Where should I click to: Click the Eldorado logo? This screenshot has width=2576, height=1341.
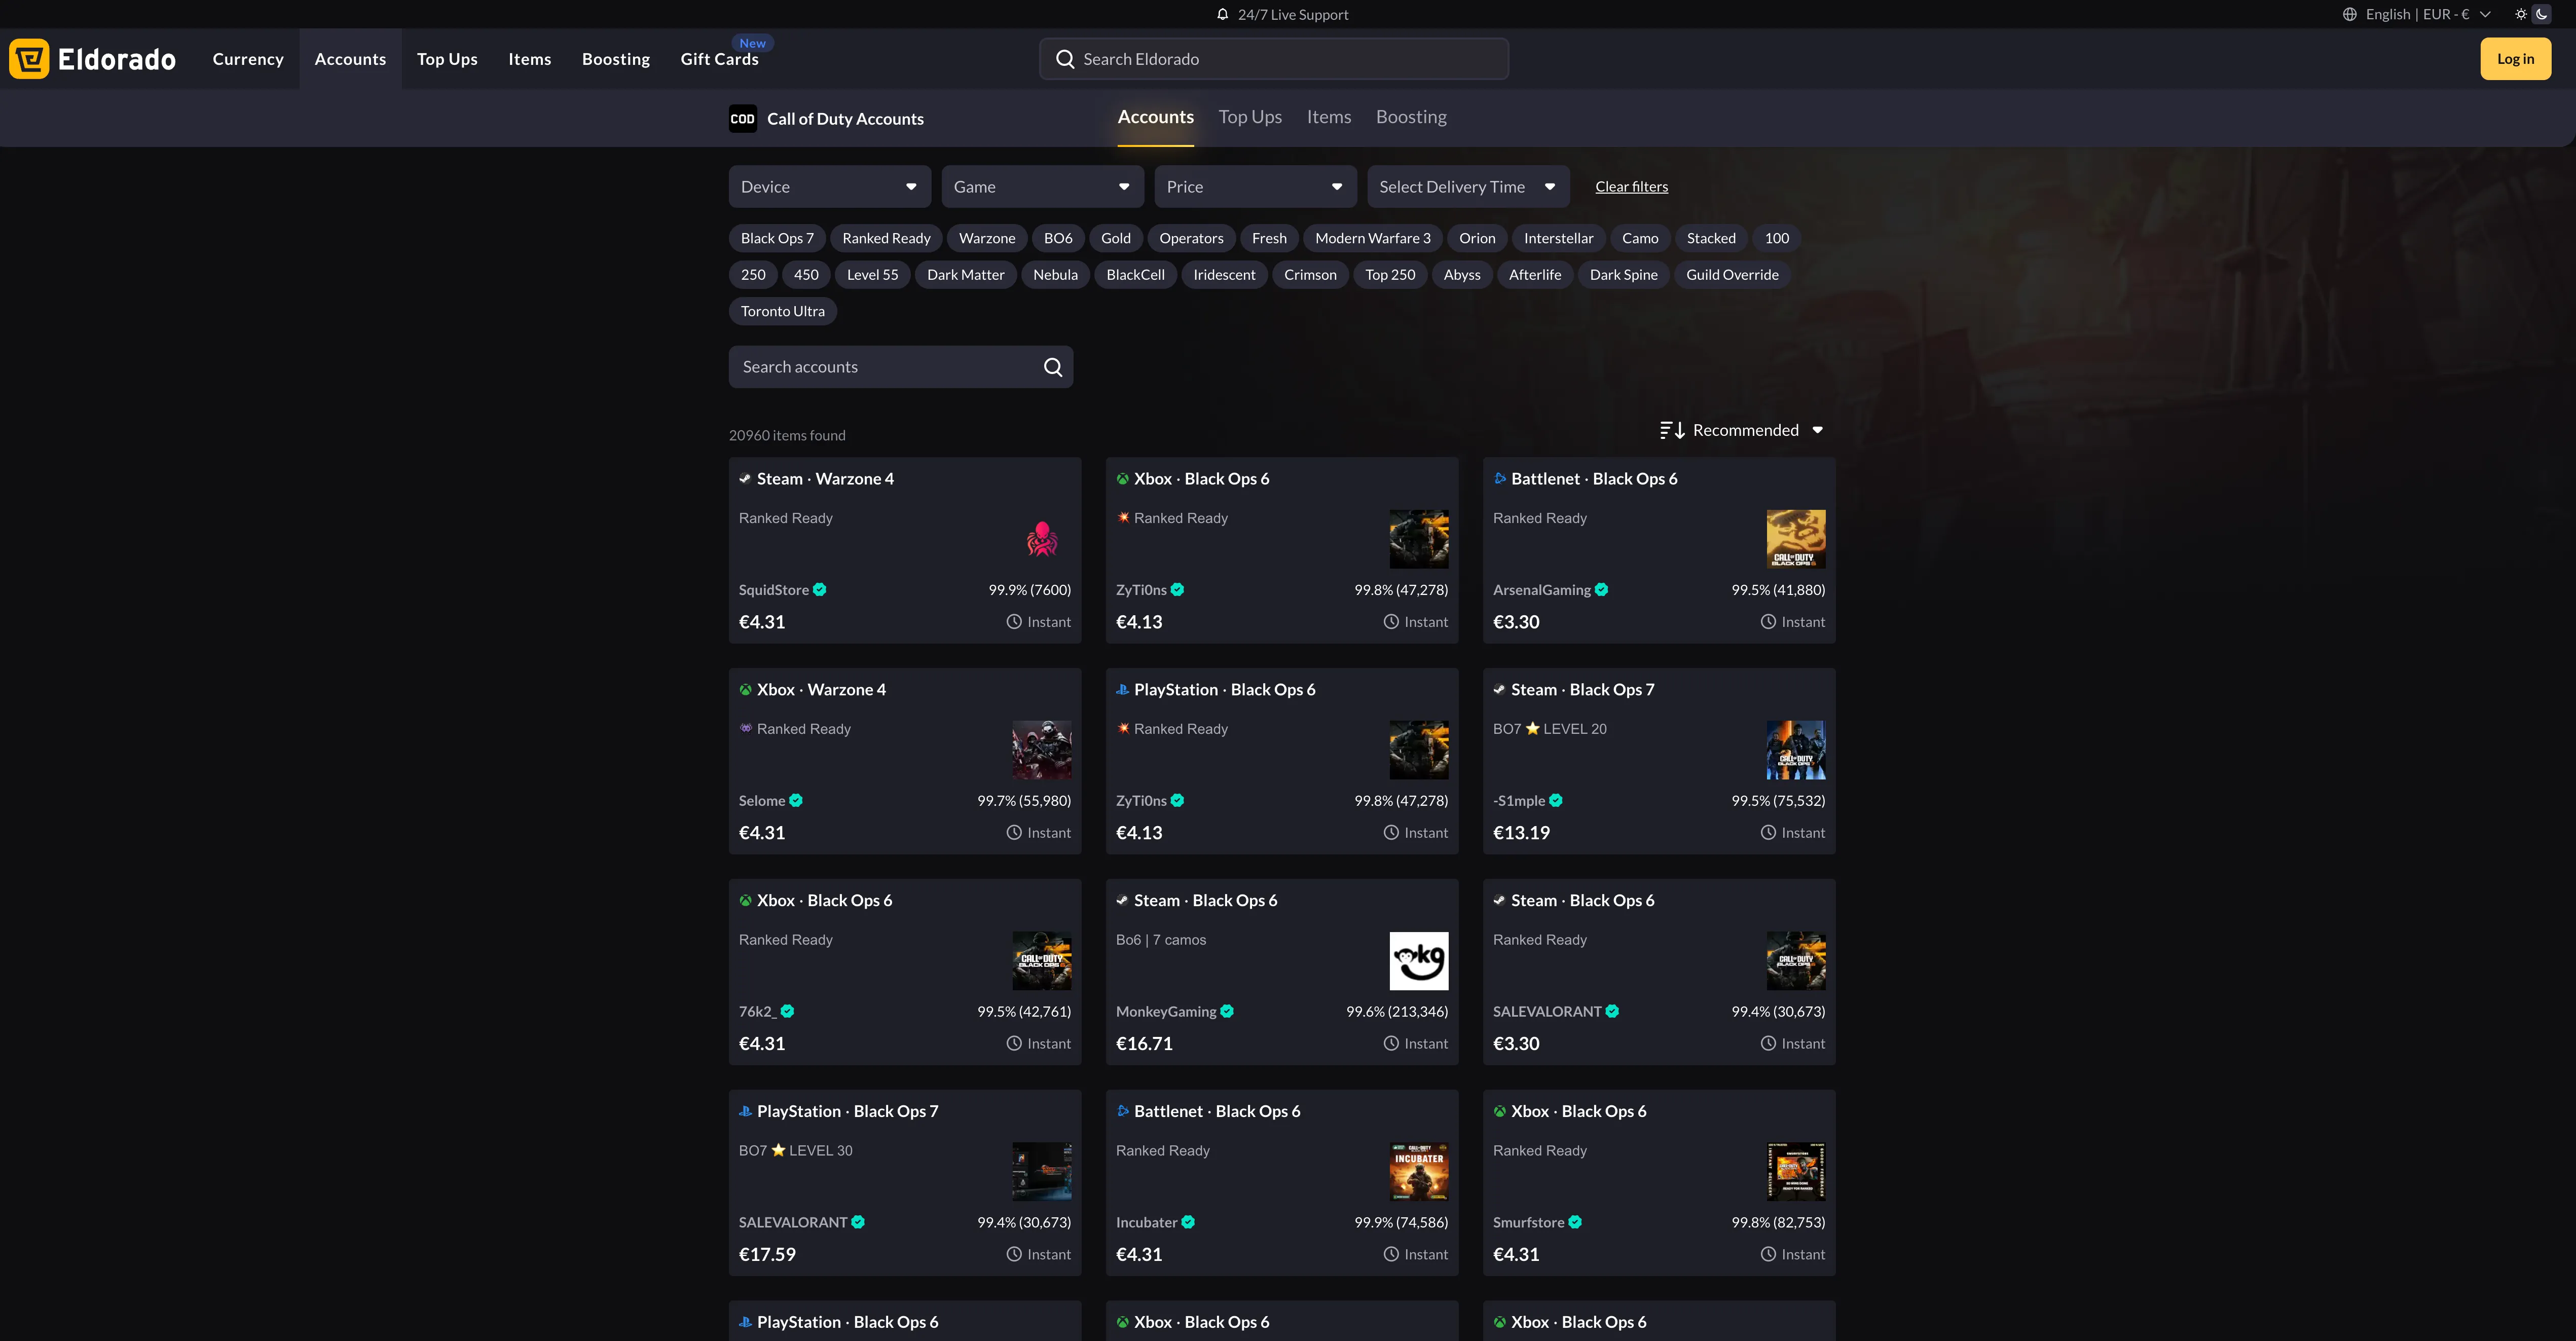pos(92,58)
